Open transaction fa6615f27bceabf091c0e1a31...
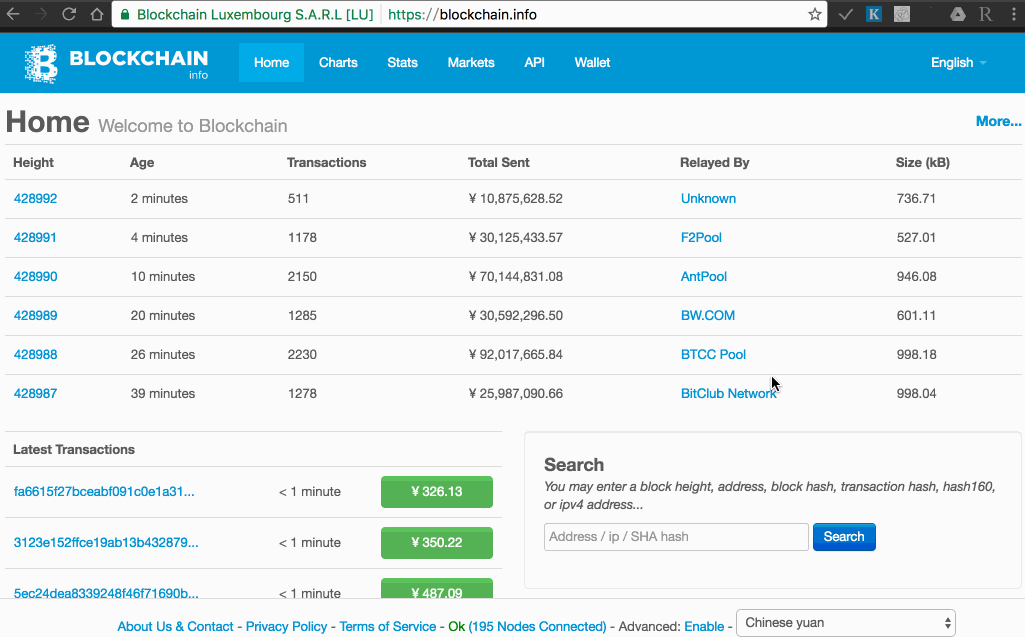This screenshot has height=637, width=1025. [104, 492]
